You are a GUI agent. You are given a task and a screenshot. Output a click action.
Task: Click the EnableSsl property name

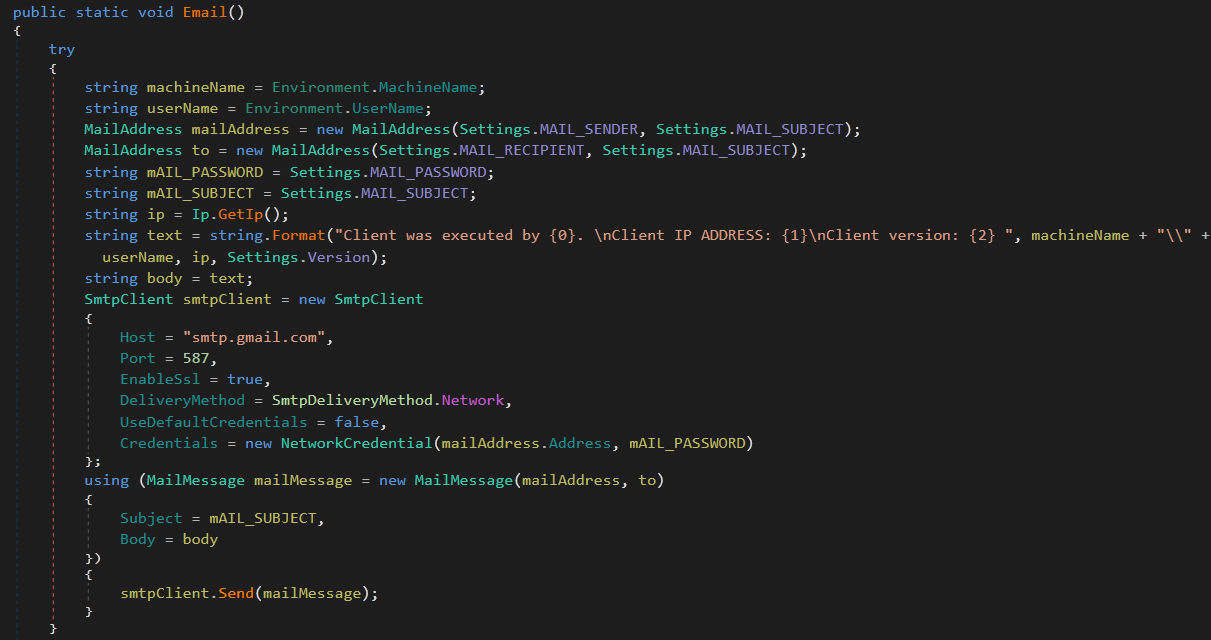160,379
